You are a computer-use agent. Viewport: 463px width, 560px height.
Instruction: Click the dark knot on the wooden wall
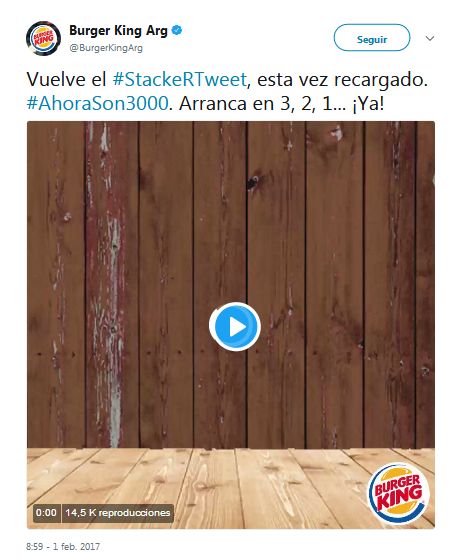(254, 182)
